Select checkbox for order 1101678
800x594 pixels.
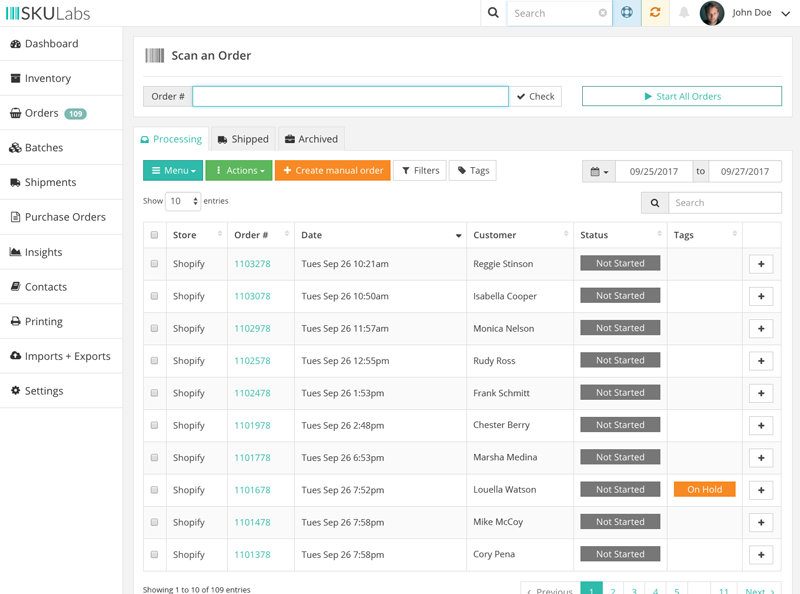click(x=155, y=490)
